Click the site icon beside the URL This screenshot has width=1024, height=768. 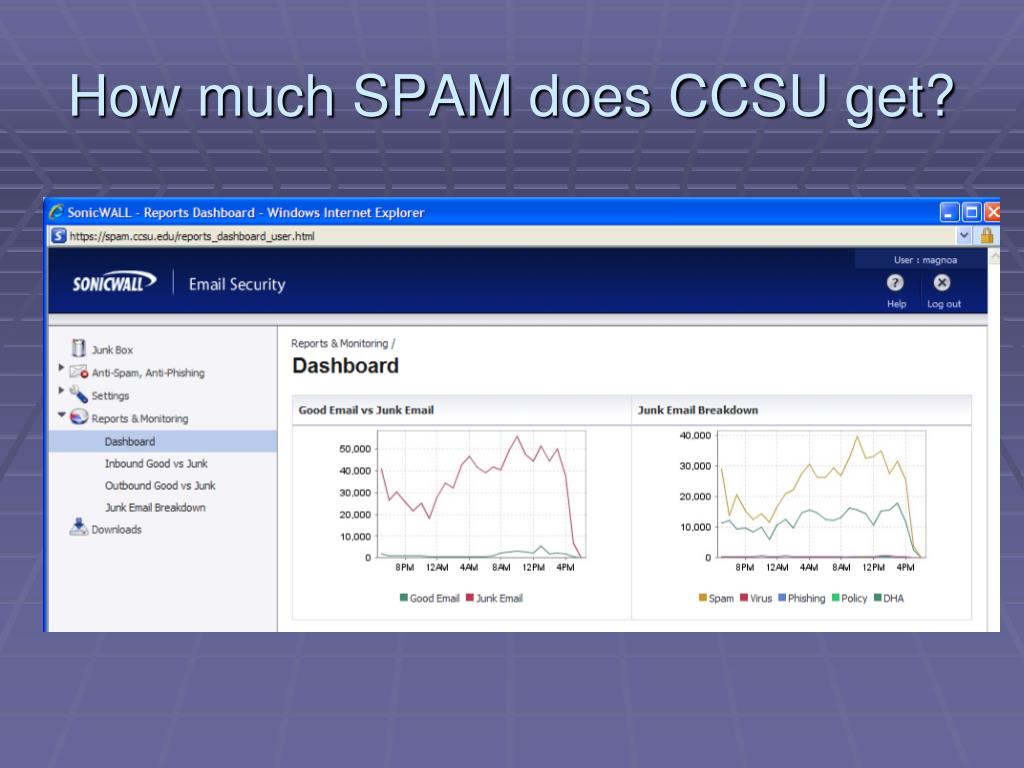[59, 236]
